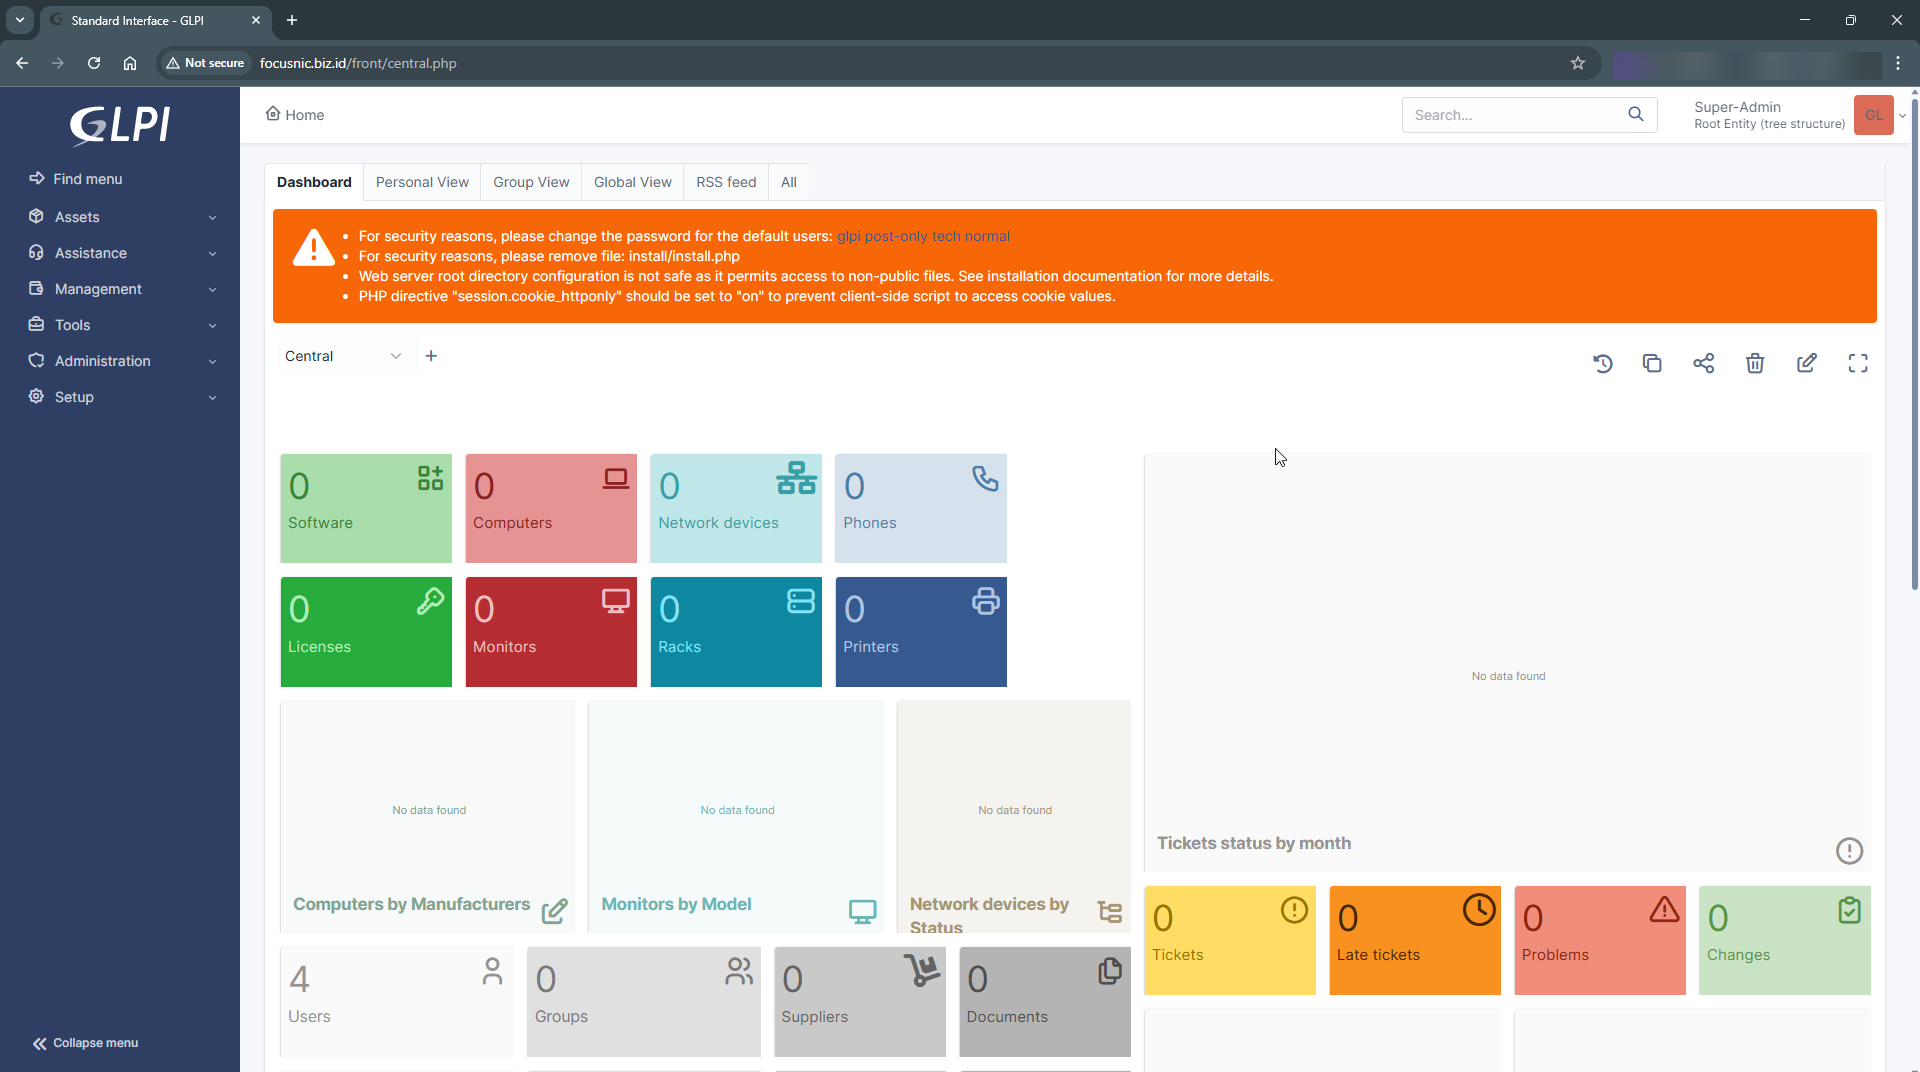Click the add new dashboard plus icon
The image size is (1920, 1072).
431,356
